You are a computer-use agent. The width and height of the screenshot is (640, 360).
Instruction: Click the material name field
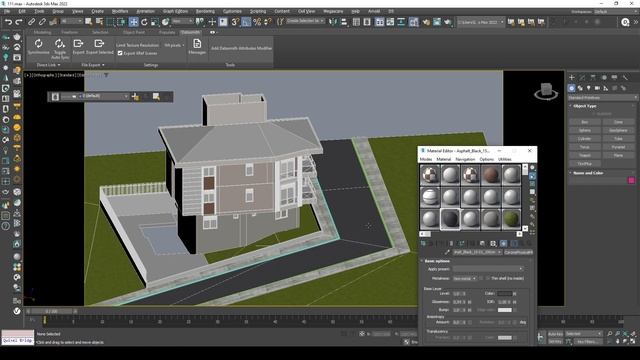click(477, 252)
